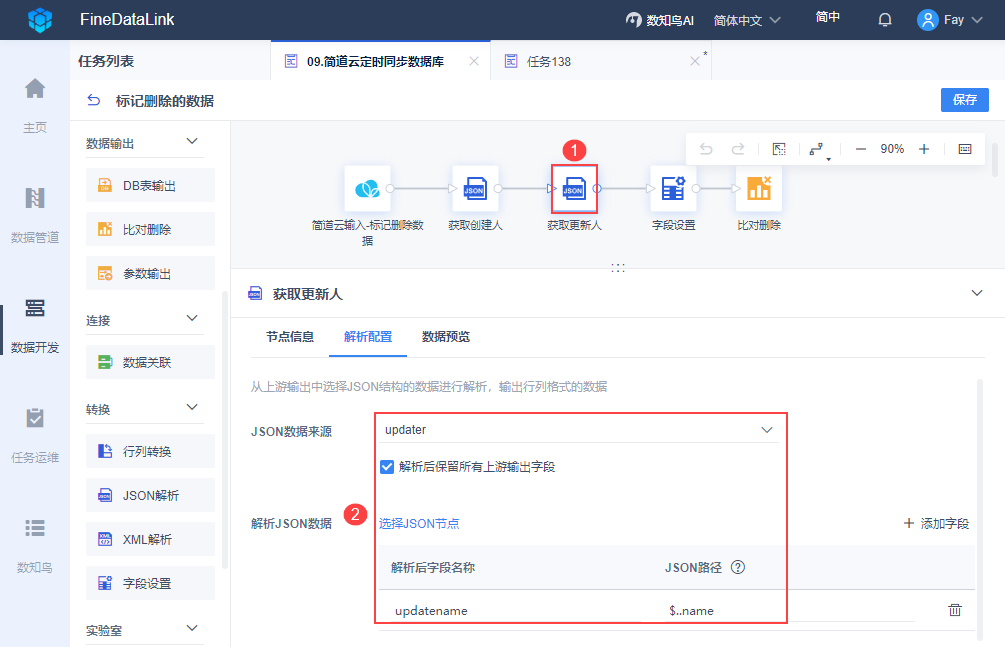Screen dimensions: 1005x647
Task: Select the 字段设置 canvas node
Action: tap(673, 189)
